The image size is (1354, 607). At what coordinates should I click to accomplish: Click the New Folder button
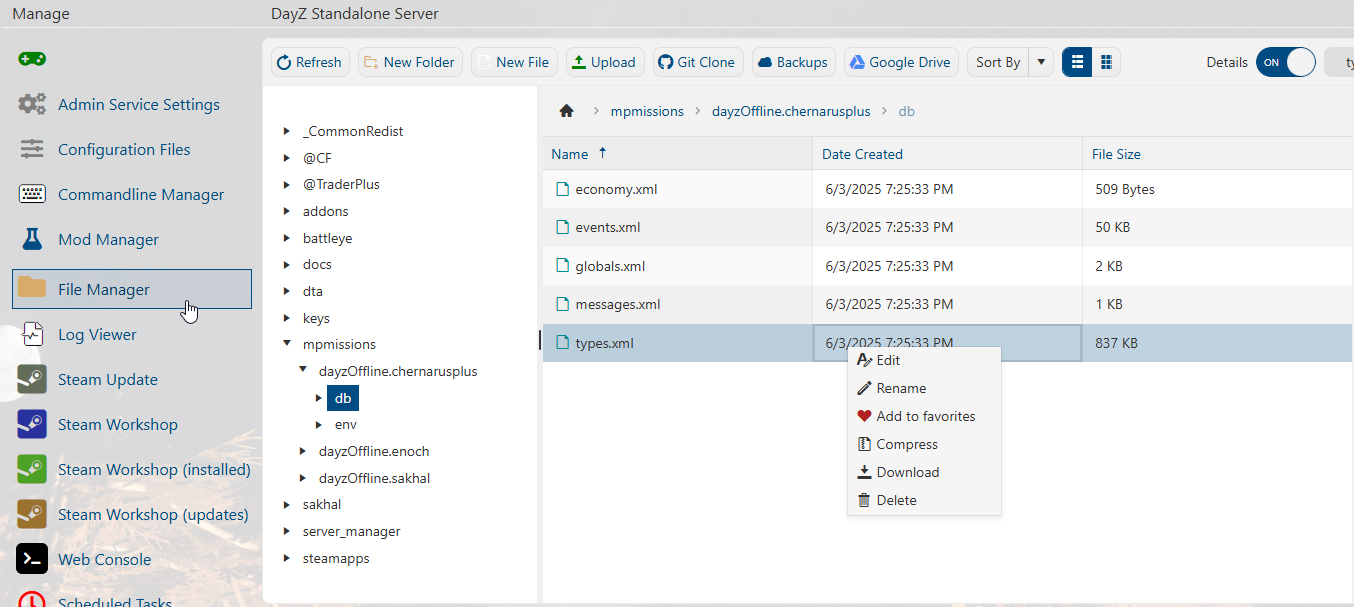410,62
